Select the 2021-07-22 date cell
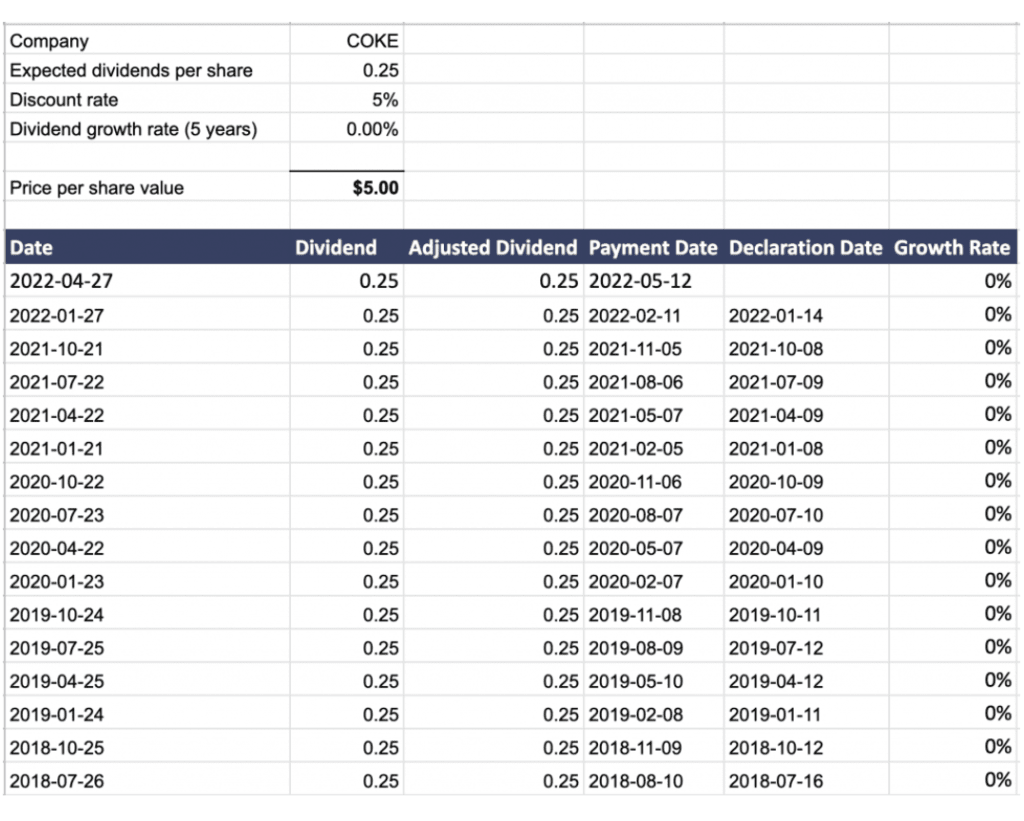This screenshot has height=821, width=1024. point(56,382)
